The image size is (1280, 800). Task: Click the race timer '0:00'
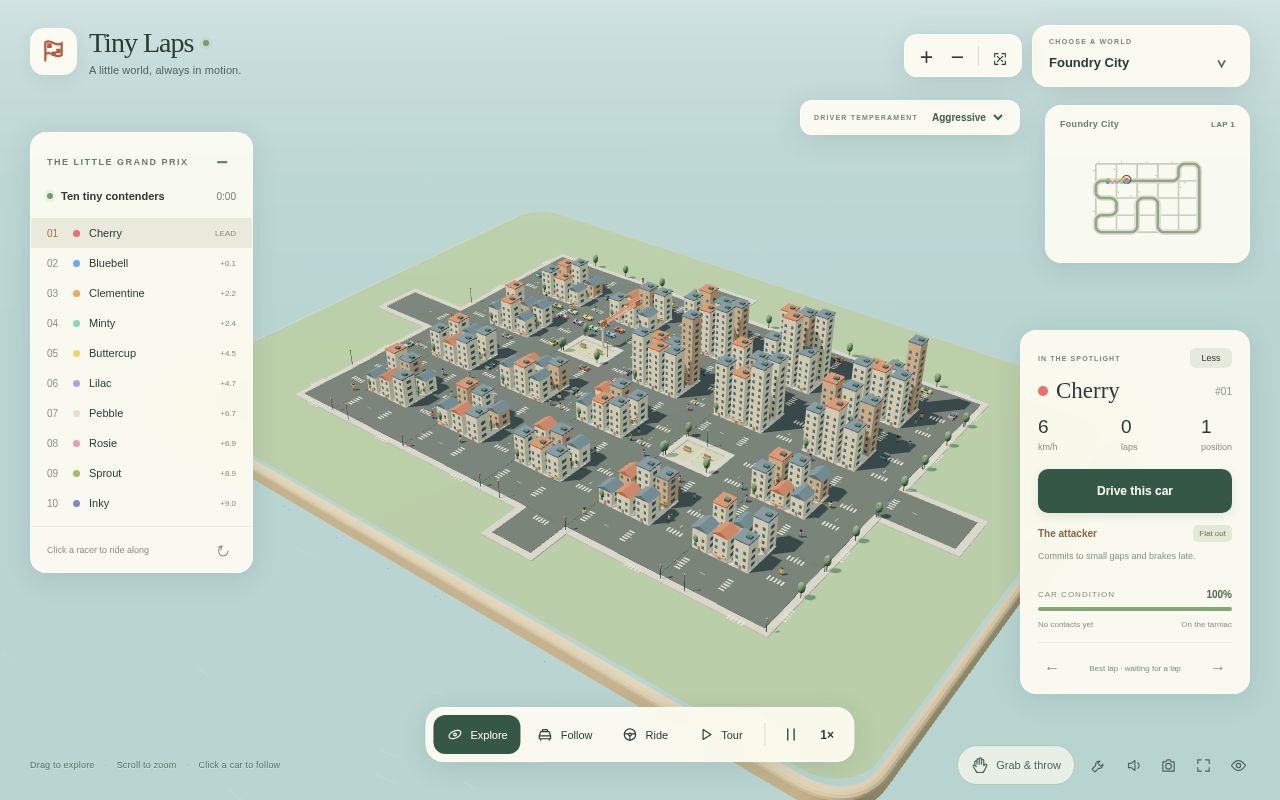click(x=226, y=196)
